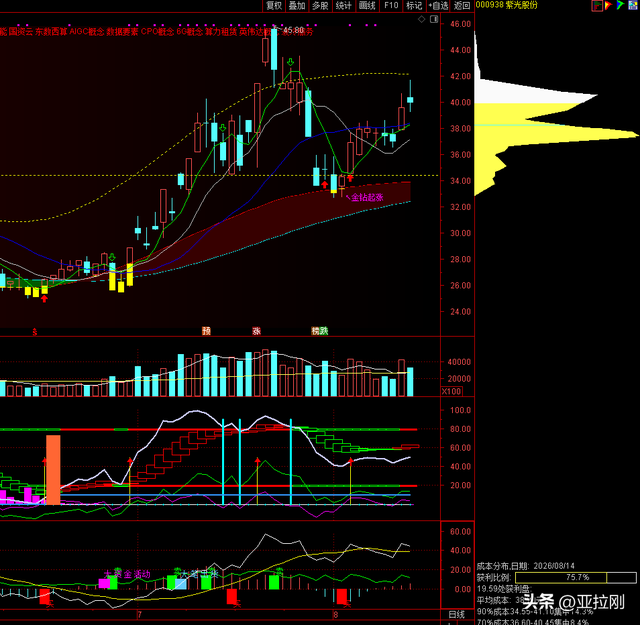The width and height of the screenshot is (640, 625).
Task: Open the F10 company info
Action: pyautogui.click(x=391, y=5)
